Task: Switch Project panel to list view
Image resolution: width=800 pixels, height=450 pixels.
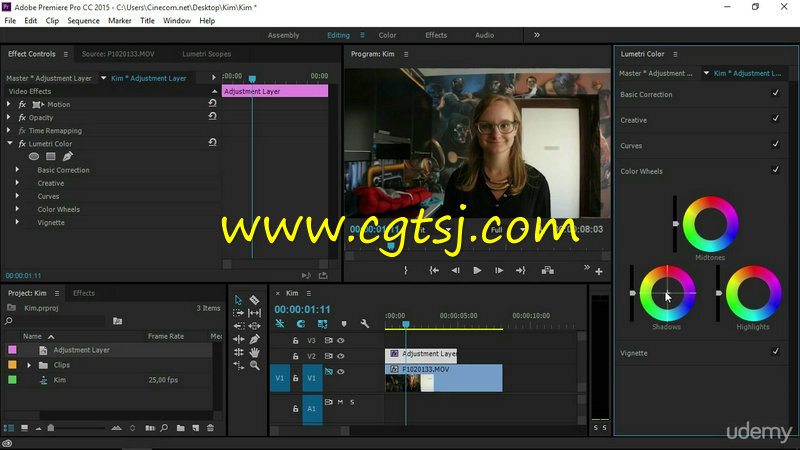Action: [9, 428]
